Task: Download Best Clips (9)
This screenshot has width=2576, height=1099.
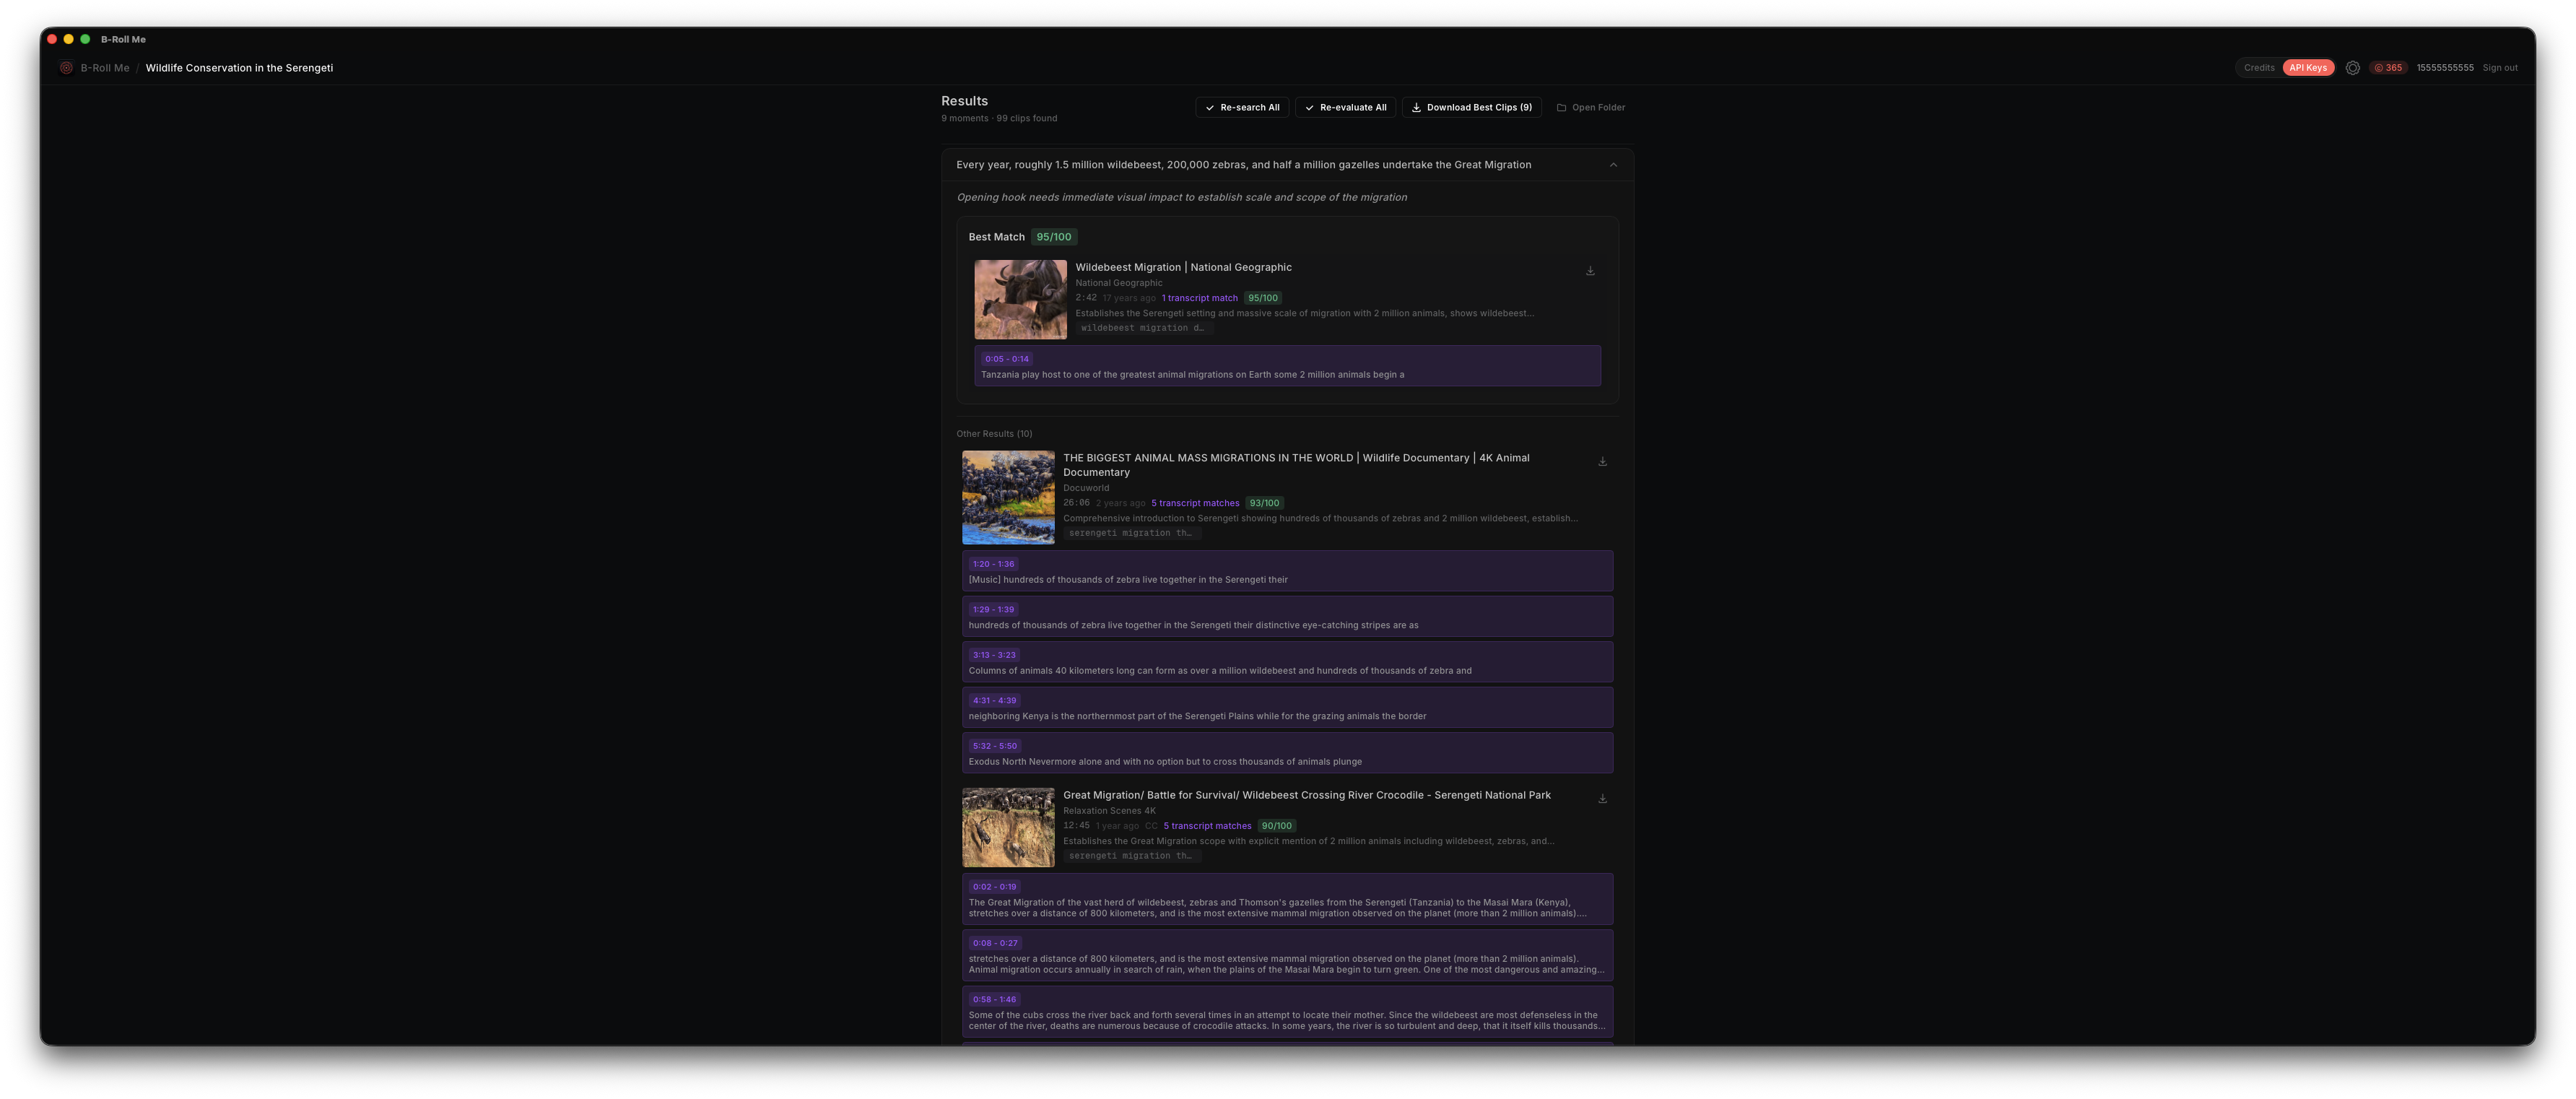Action: [x=1471, y=107]
